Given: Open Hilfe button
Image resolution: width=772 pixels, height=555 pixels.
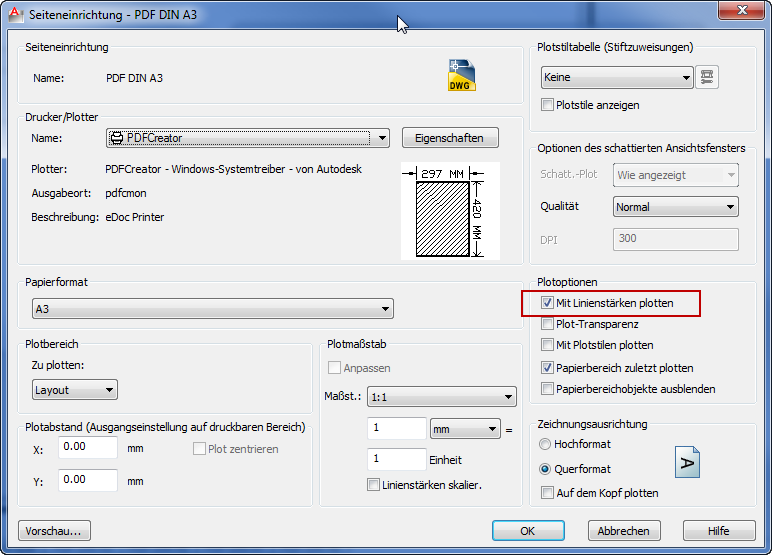Looking at the screenshot, I should click(x=719, y=531).
